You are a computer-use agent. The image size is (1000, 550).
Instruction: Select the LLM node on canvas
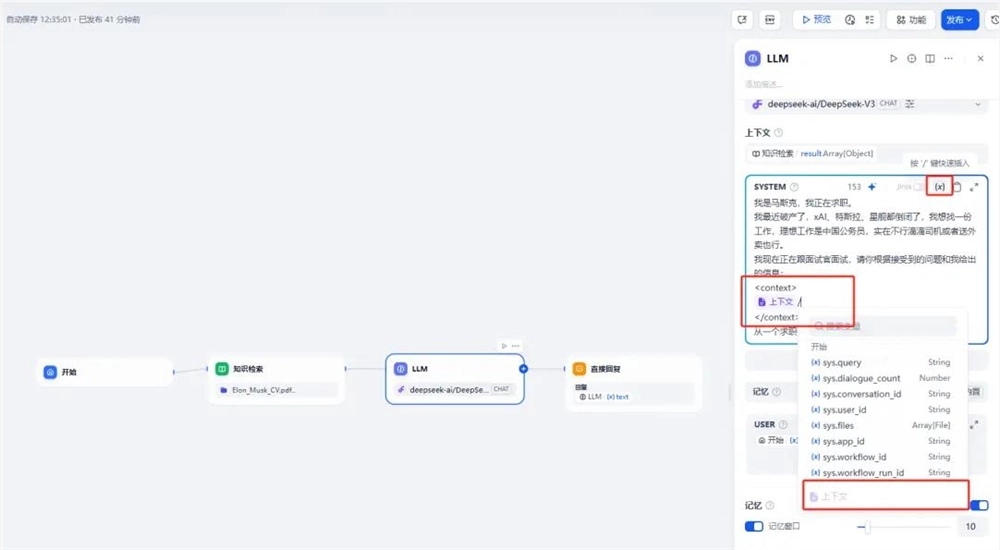[455, 379]
